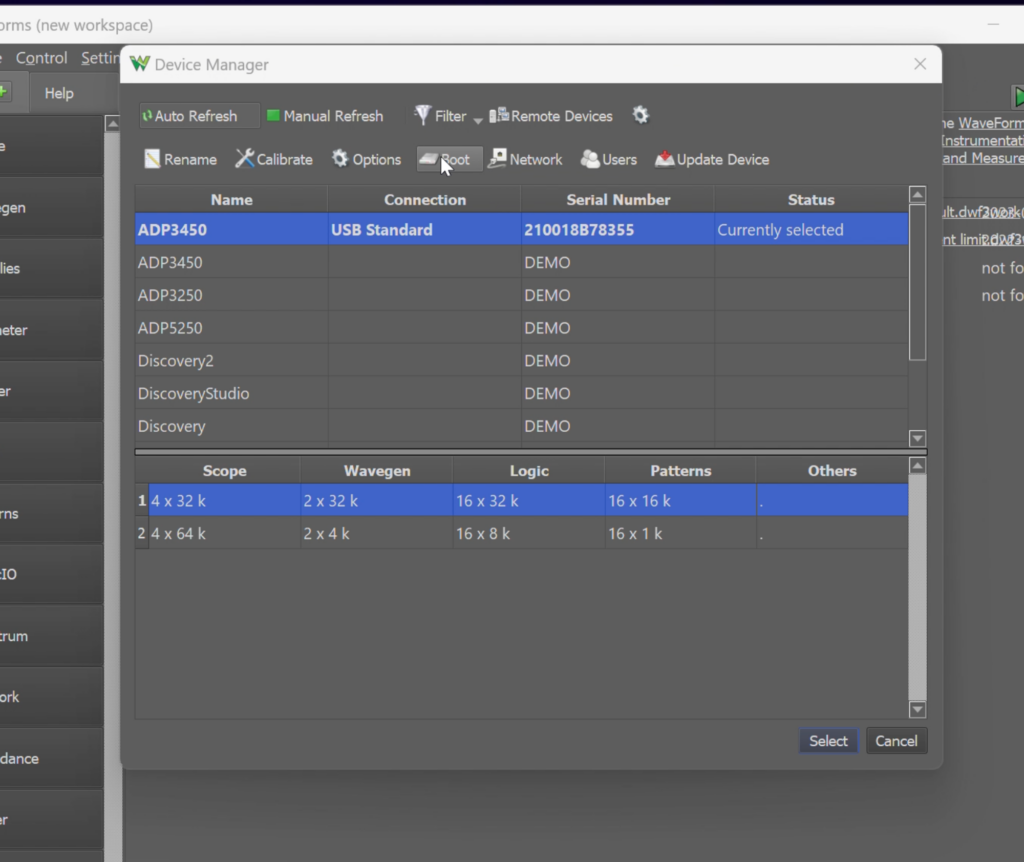The width and height of the screenshot is (1024, 862).
Task: Toggle Auto Refresh
Action: [x=198, y=116]
